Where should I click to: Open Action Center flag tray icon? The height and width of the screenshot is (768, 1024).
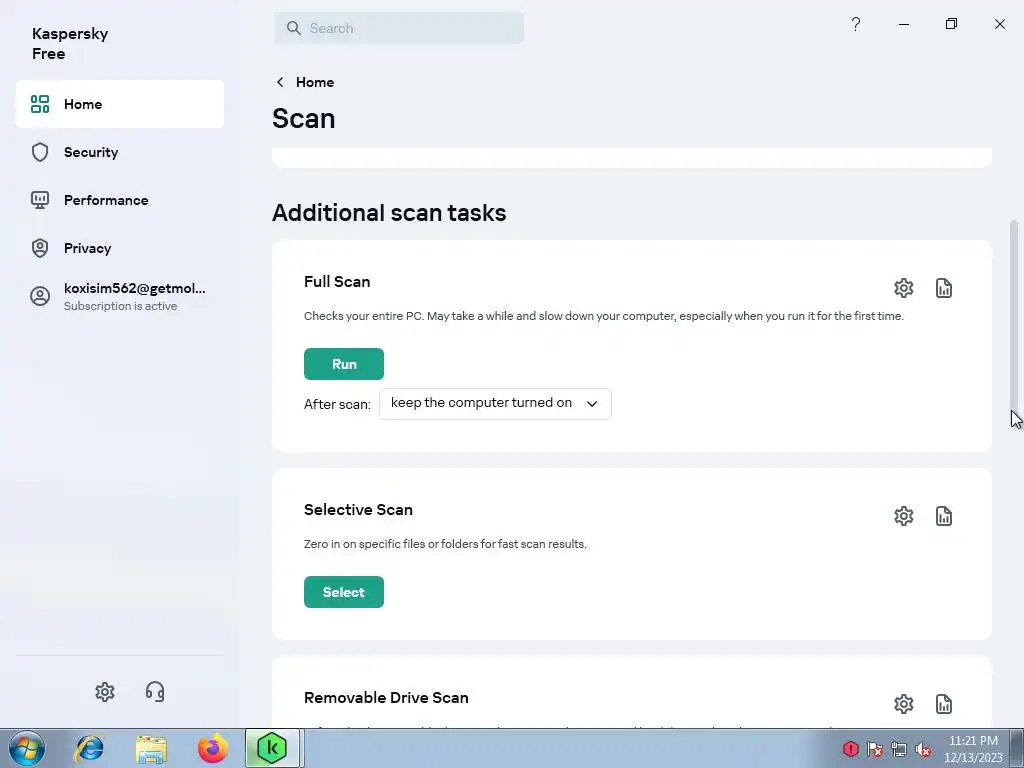[874, 748]
